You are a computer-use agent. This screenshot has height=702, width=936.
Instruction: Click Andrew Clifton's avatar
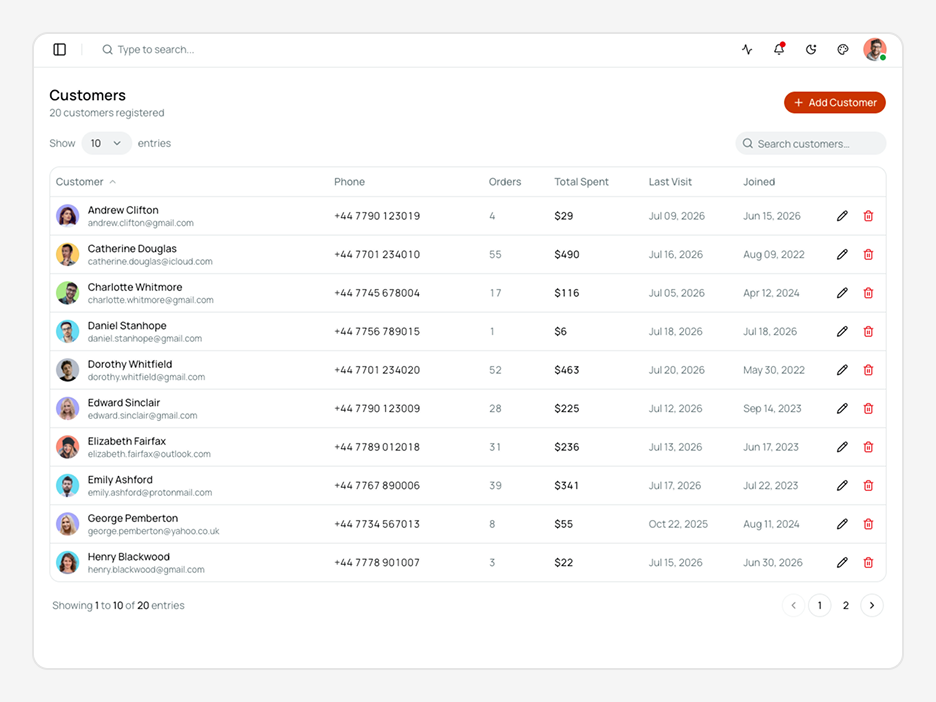pos(67,216)
